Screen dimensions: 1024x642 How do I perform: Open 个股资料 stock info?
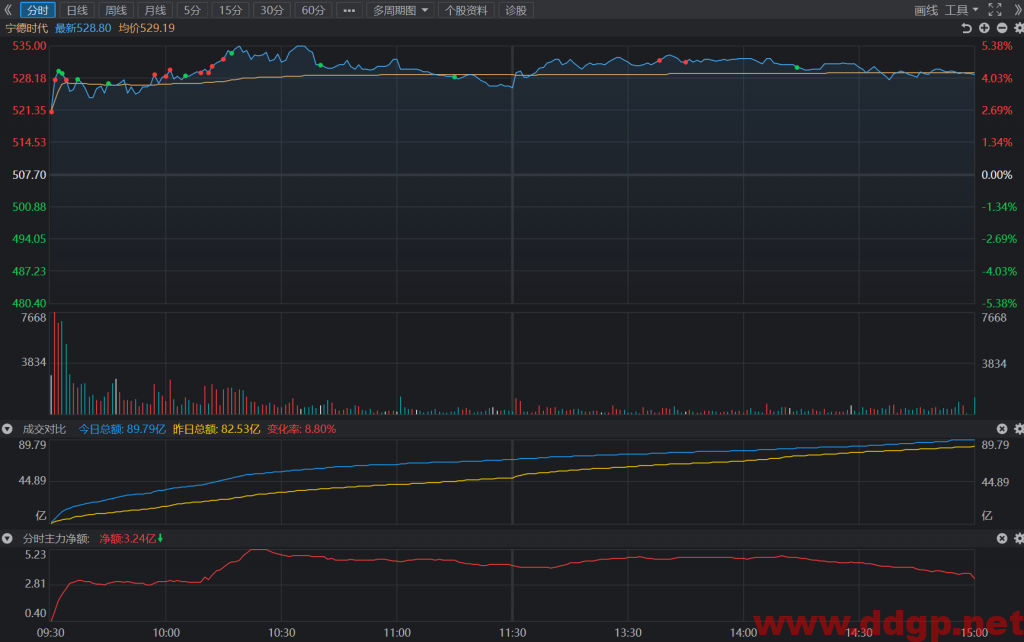466,10
